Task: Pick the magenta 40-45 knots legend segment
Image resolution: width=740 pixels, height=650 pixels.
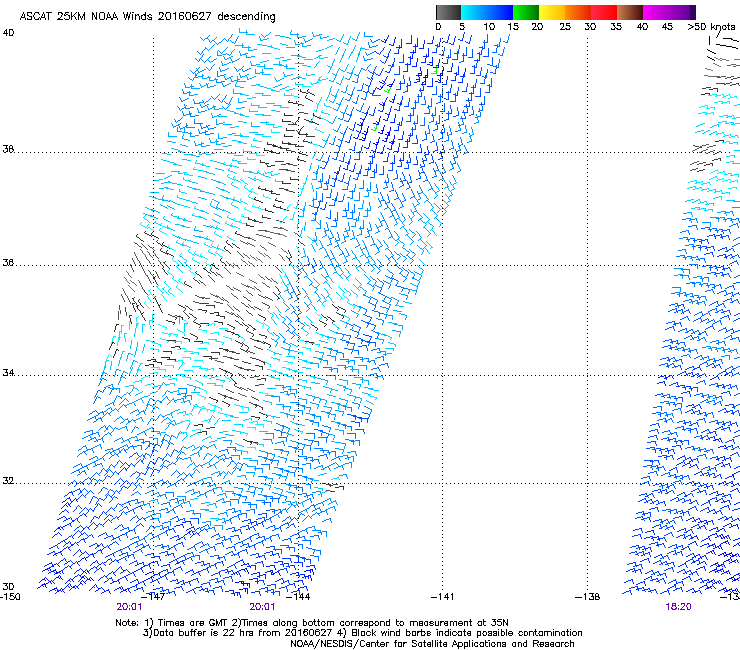Action: point(656,12)
